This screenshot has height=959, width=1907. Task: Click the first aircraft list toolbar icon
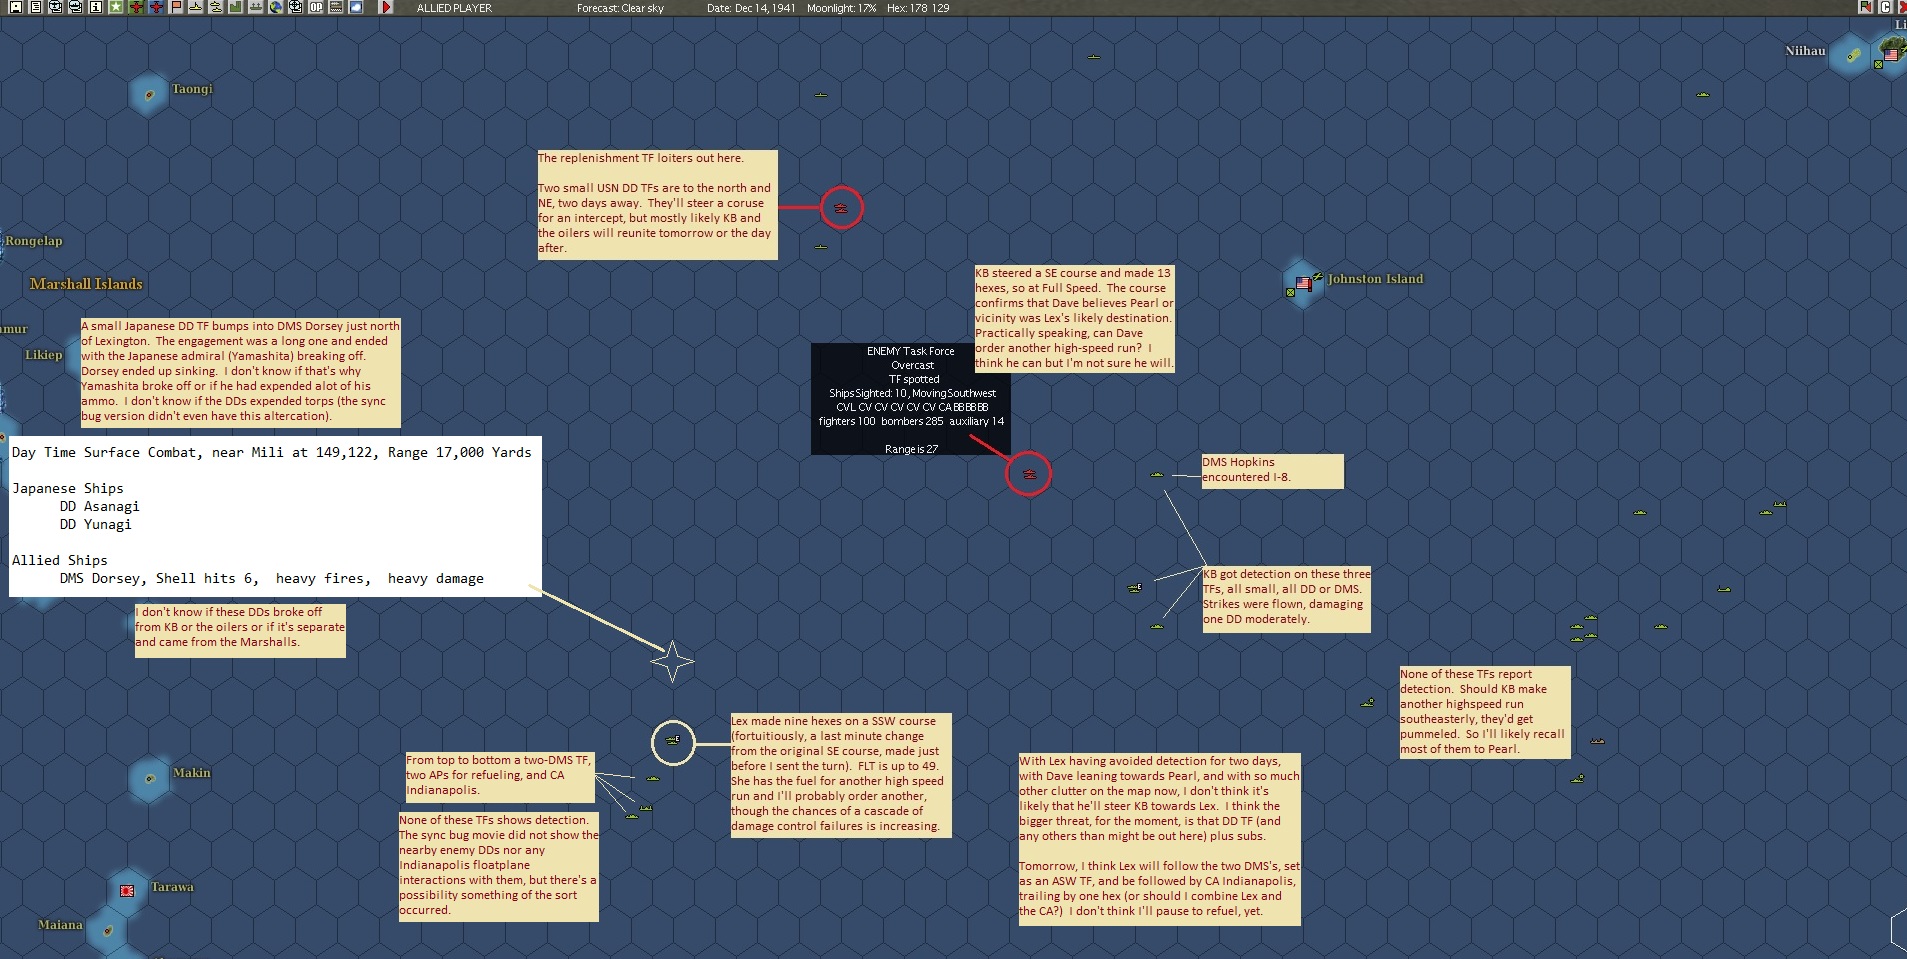click(x=55, y=7)
